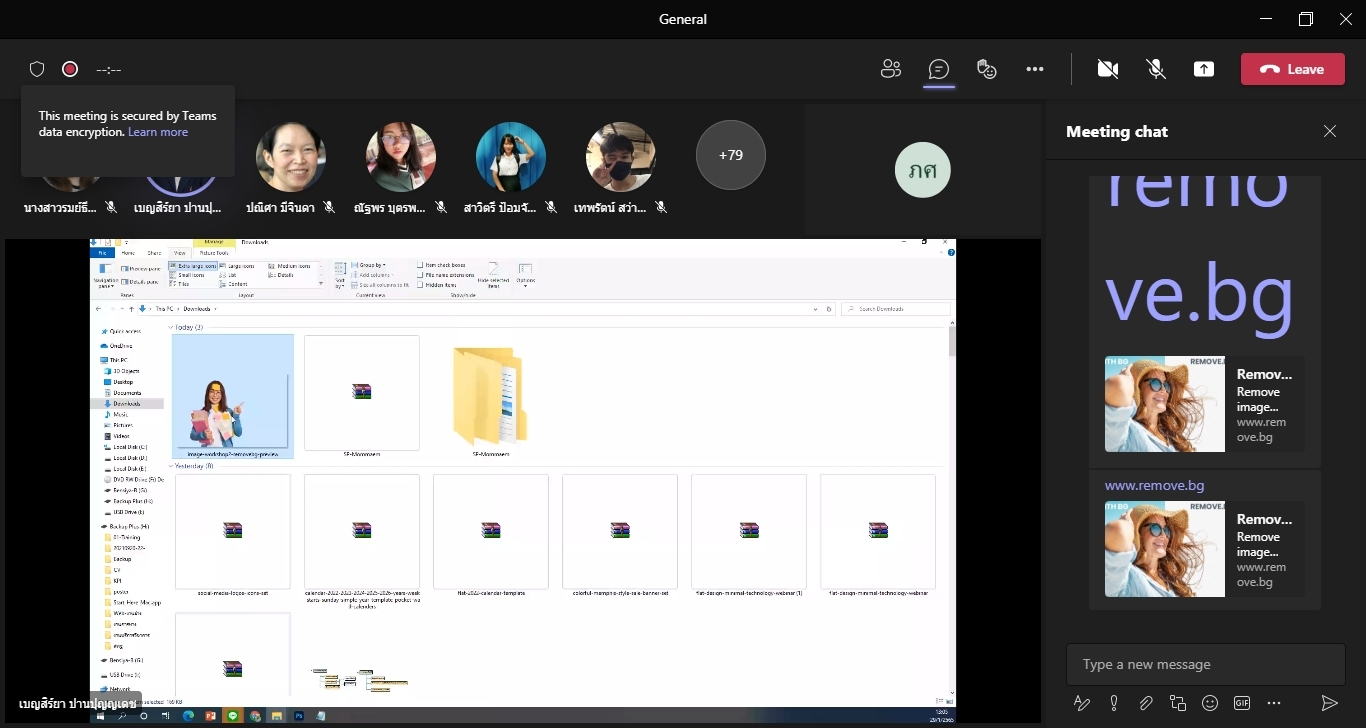Open the Learn more link
This screenshot has width=1366, height=728.
(158, 132)
